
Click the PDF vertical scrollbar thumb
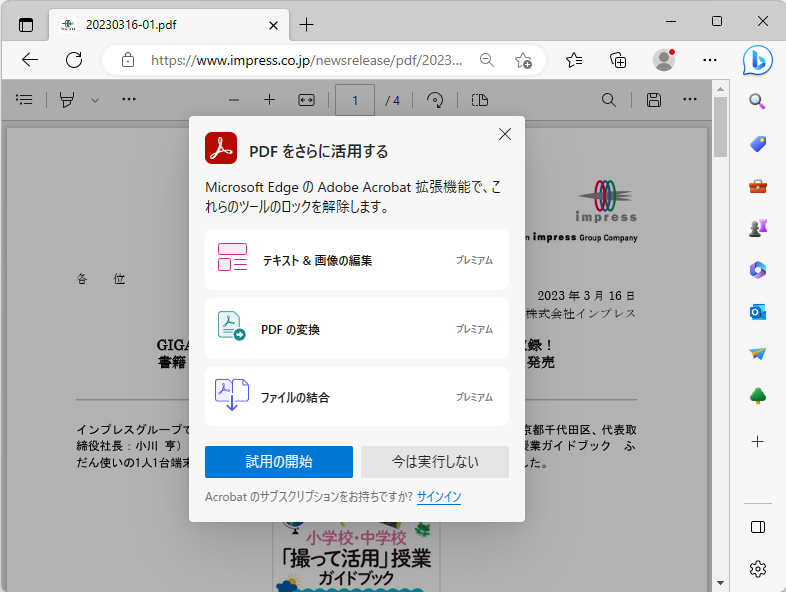coord(720,127)
